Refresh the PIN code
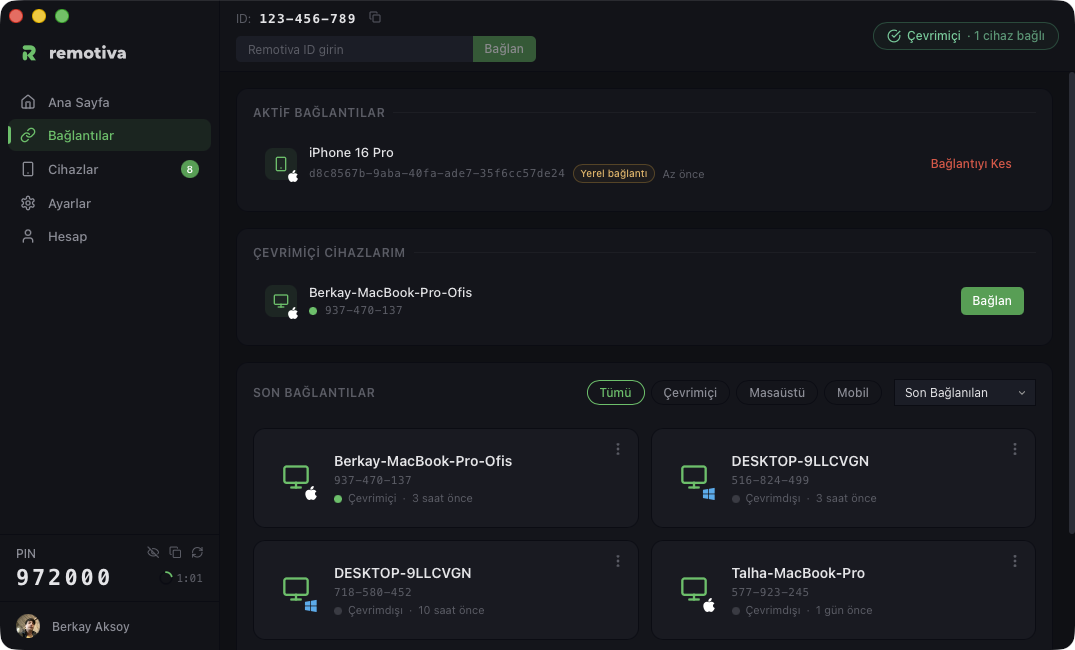The width and height of the screenshot is (1075, 650). click(197, 552)
